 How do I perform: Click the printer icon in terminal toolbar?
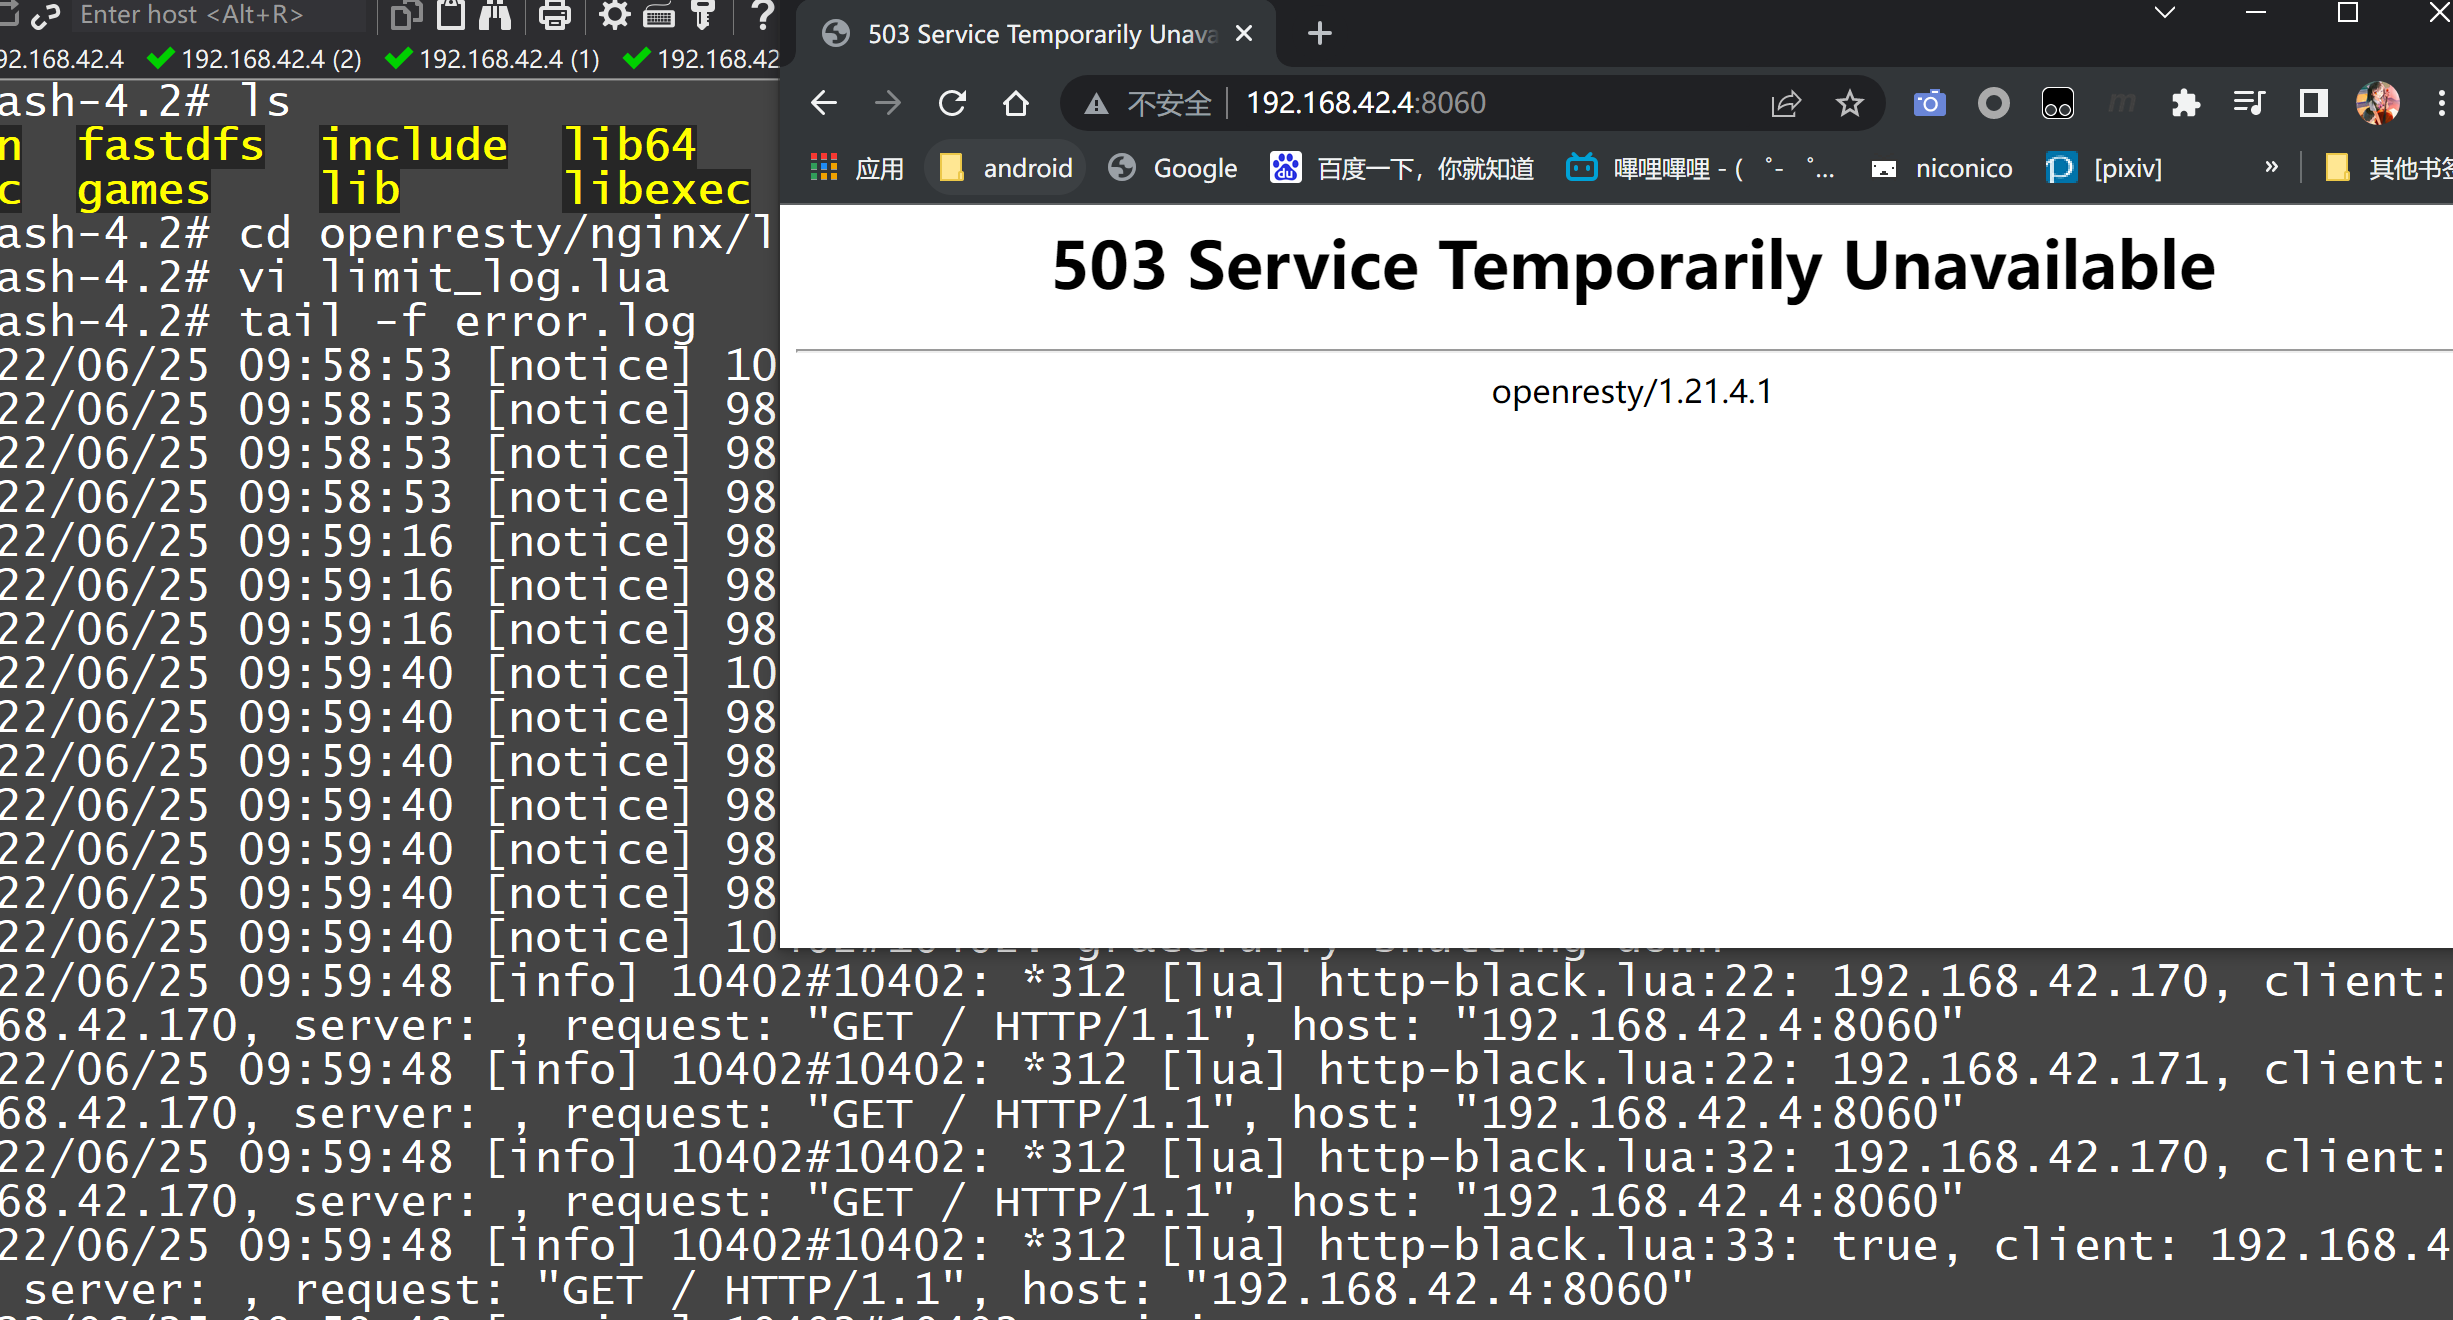(x=554, y=15)
